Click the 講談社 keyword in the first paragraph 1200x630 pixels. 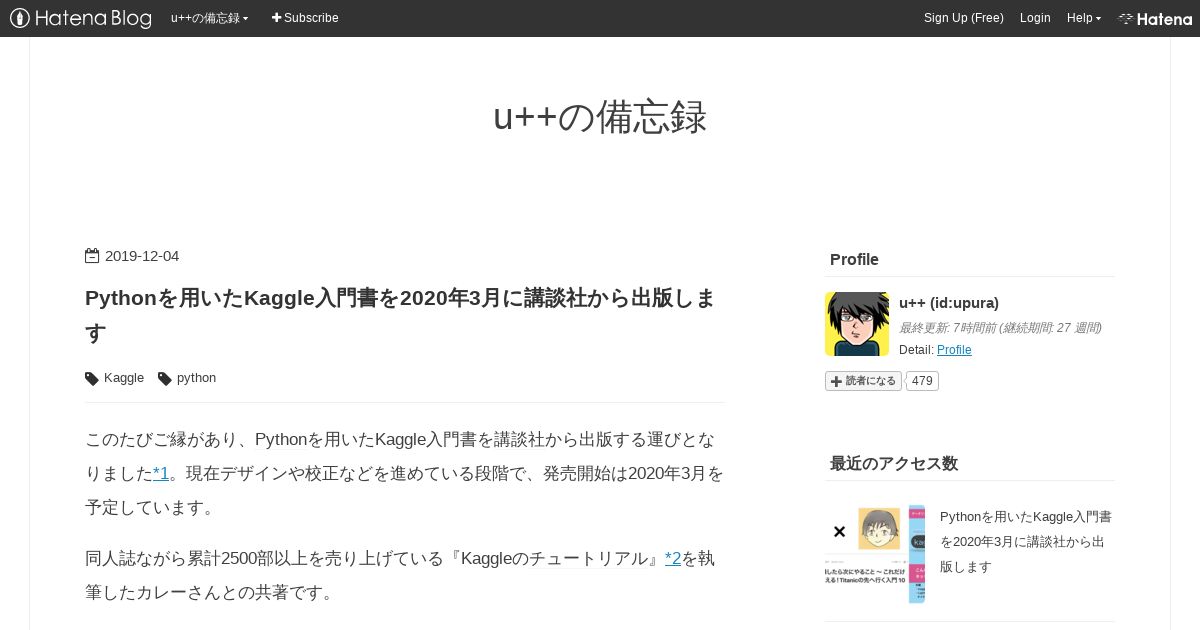pos(519,439)
